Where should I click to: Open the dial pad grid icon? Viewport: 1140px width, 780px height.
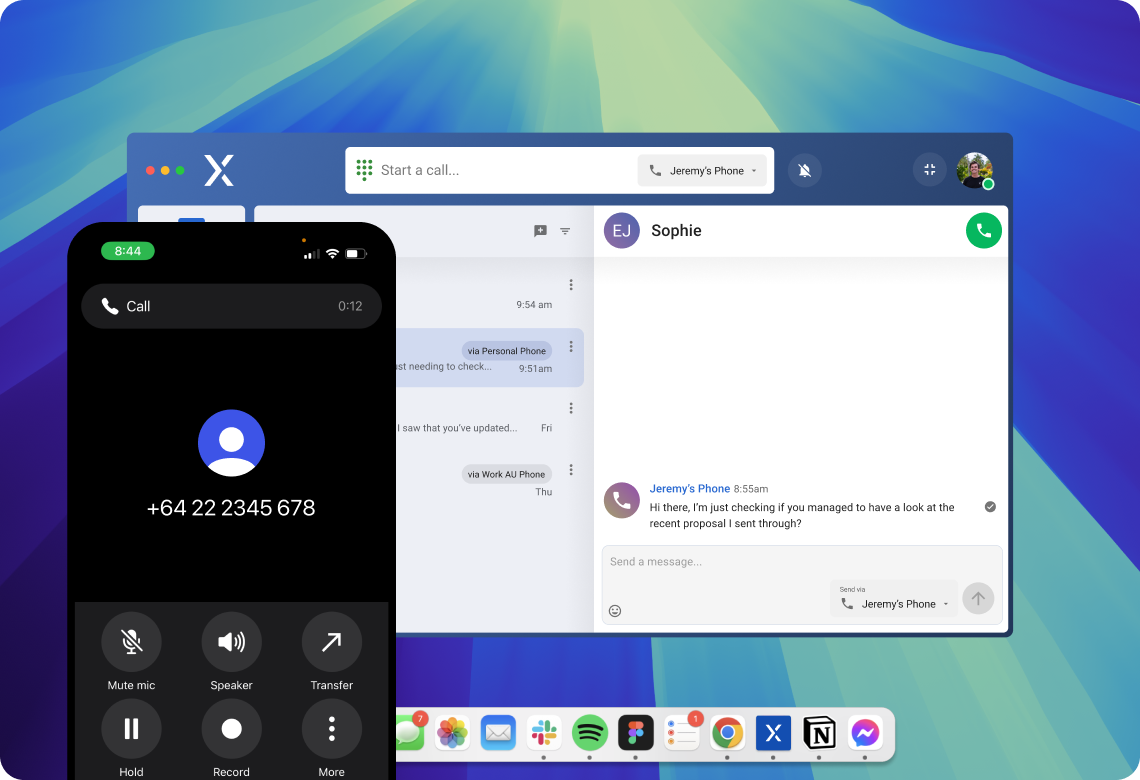pyautogui.click(x=364, y=170)
